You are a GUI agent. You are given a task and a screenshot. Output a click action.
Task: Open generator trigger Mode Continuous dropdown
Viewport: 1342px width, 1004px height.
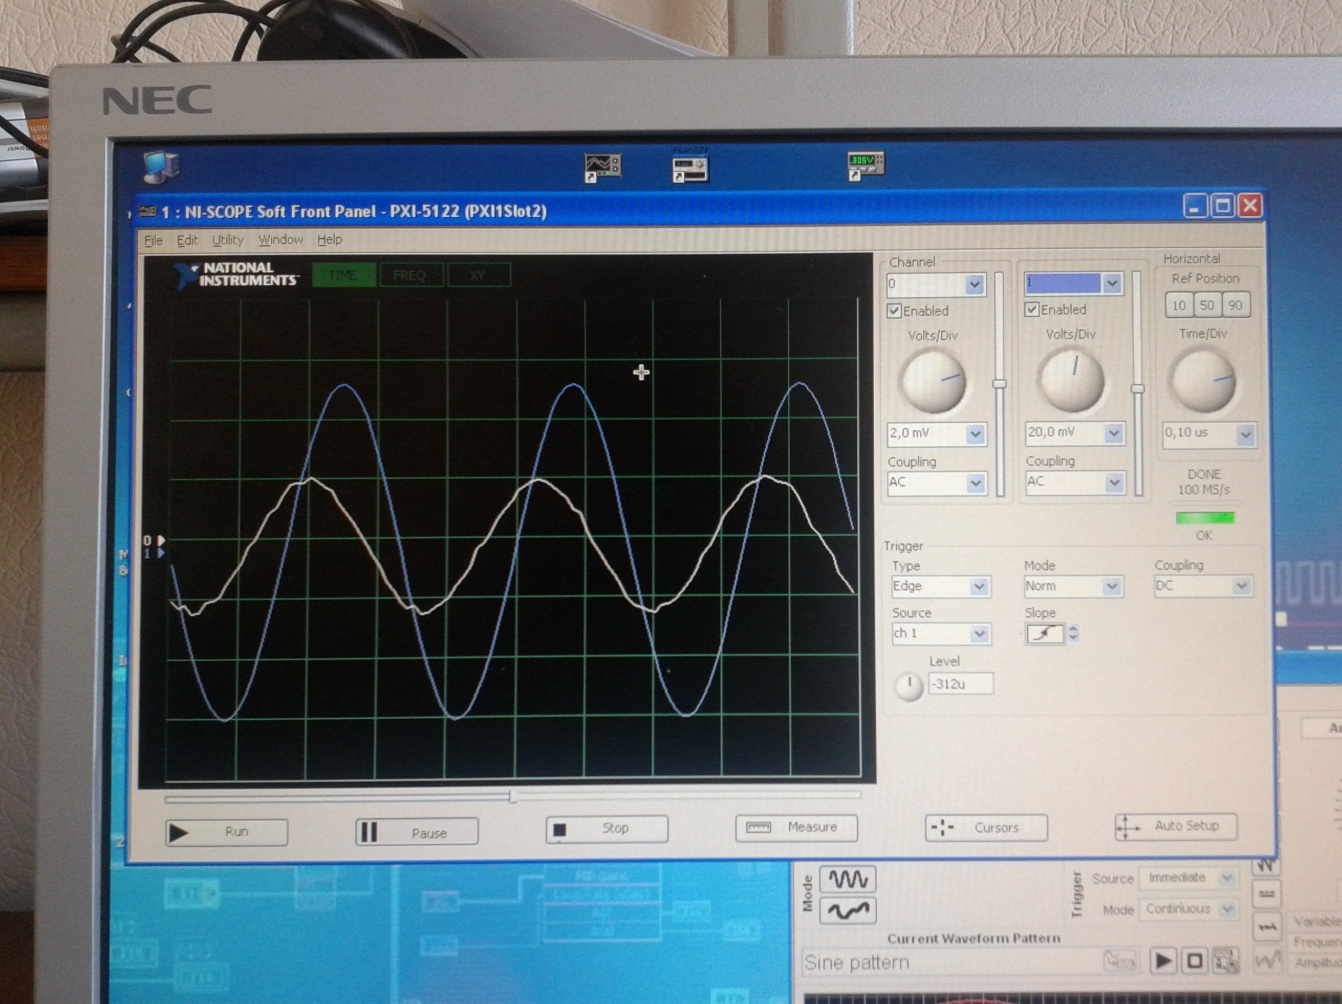[1226, 909]
